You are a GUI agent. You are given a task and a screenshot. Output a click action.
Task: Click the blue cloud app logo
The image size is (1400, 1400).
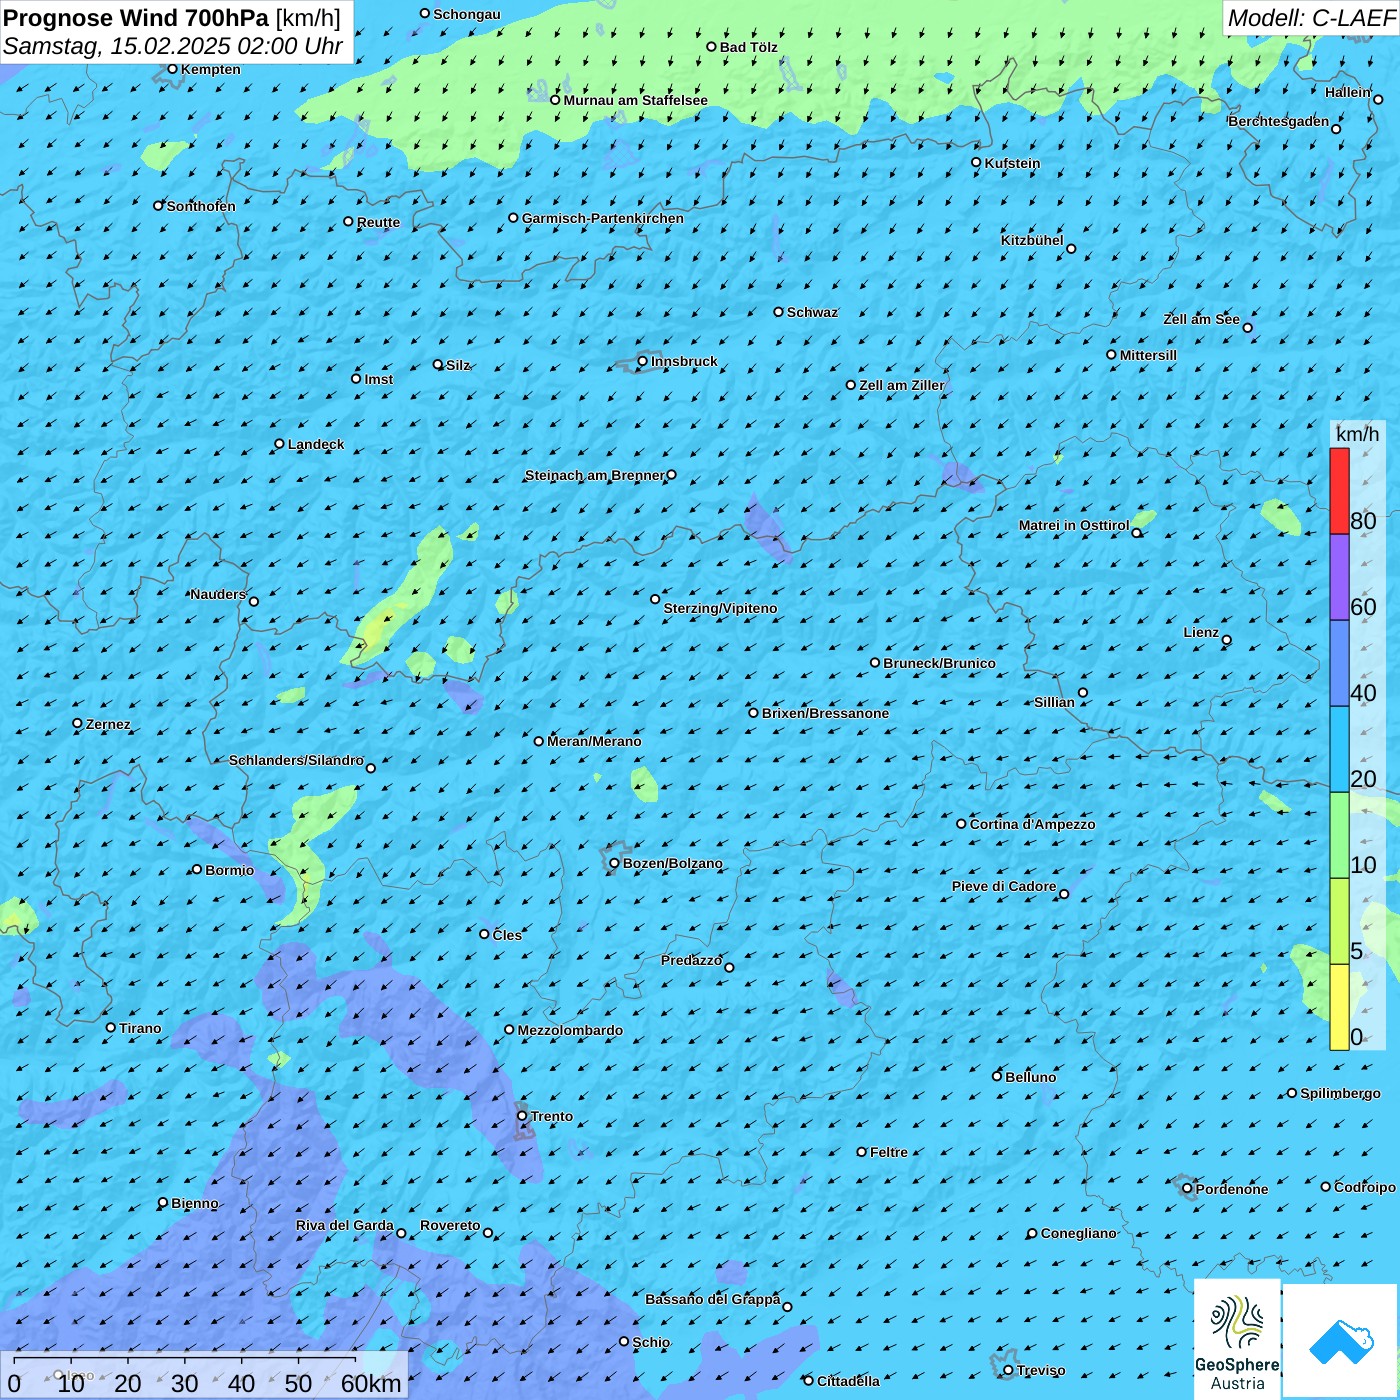click(x=1341, y=1341)
